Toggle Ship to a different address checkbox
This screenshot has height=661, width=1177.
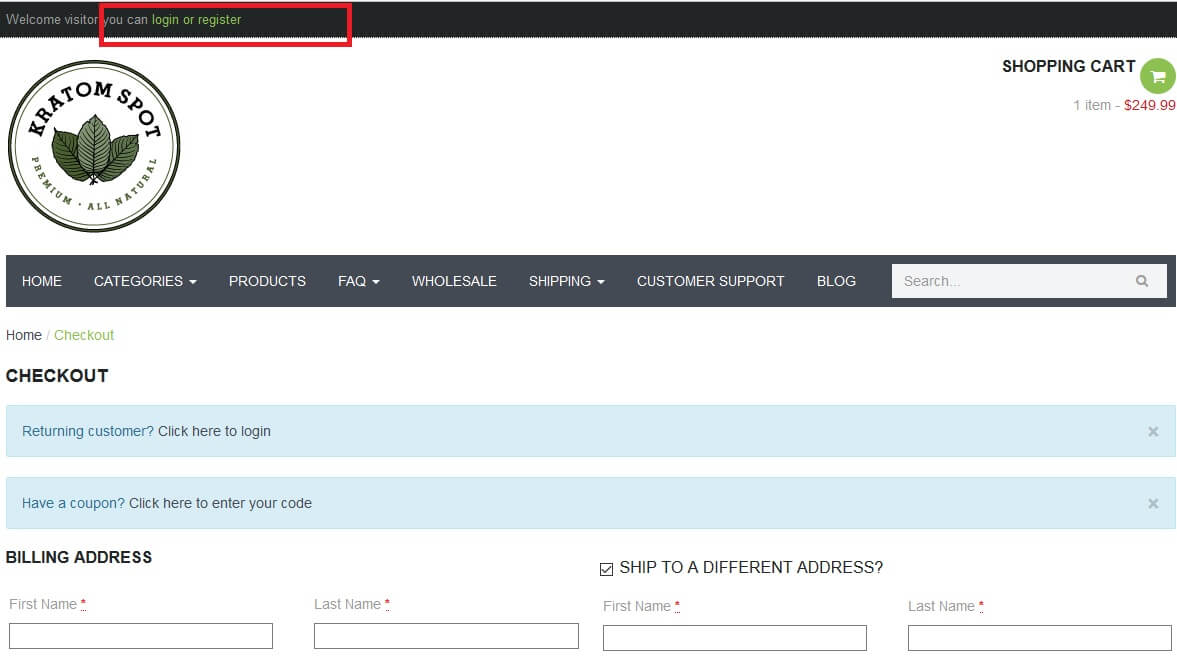(x=607, y=569)
